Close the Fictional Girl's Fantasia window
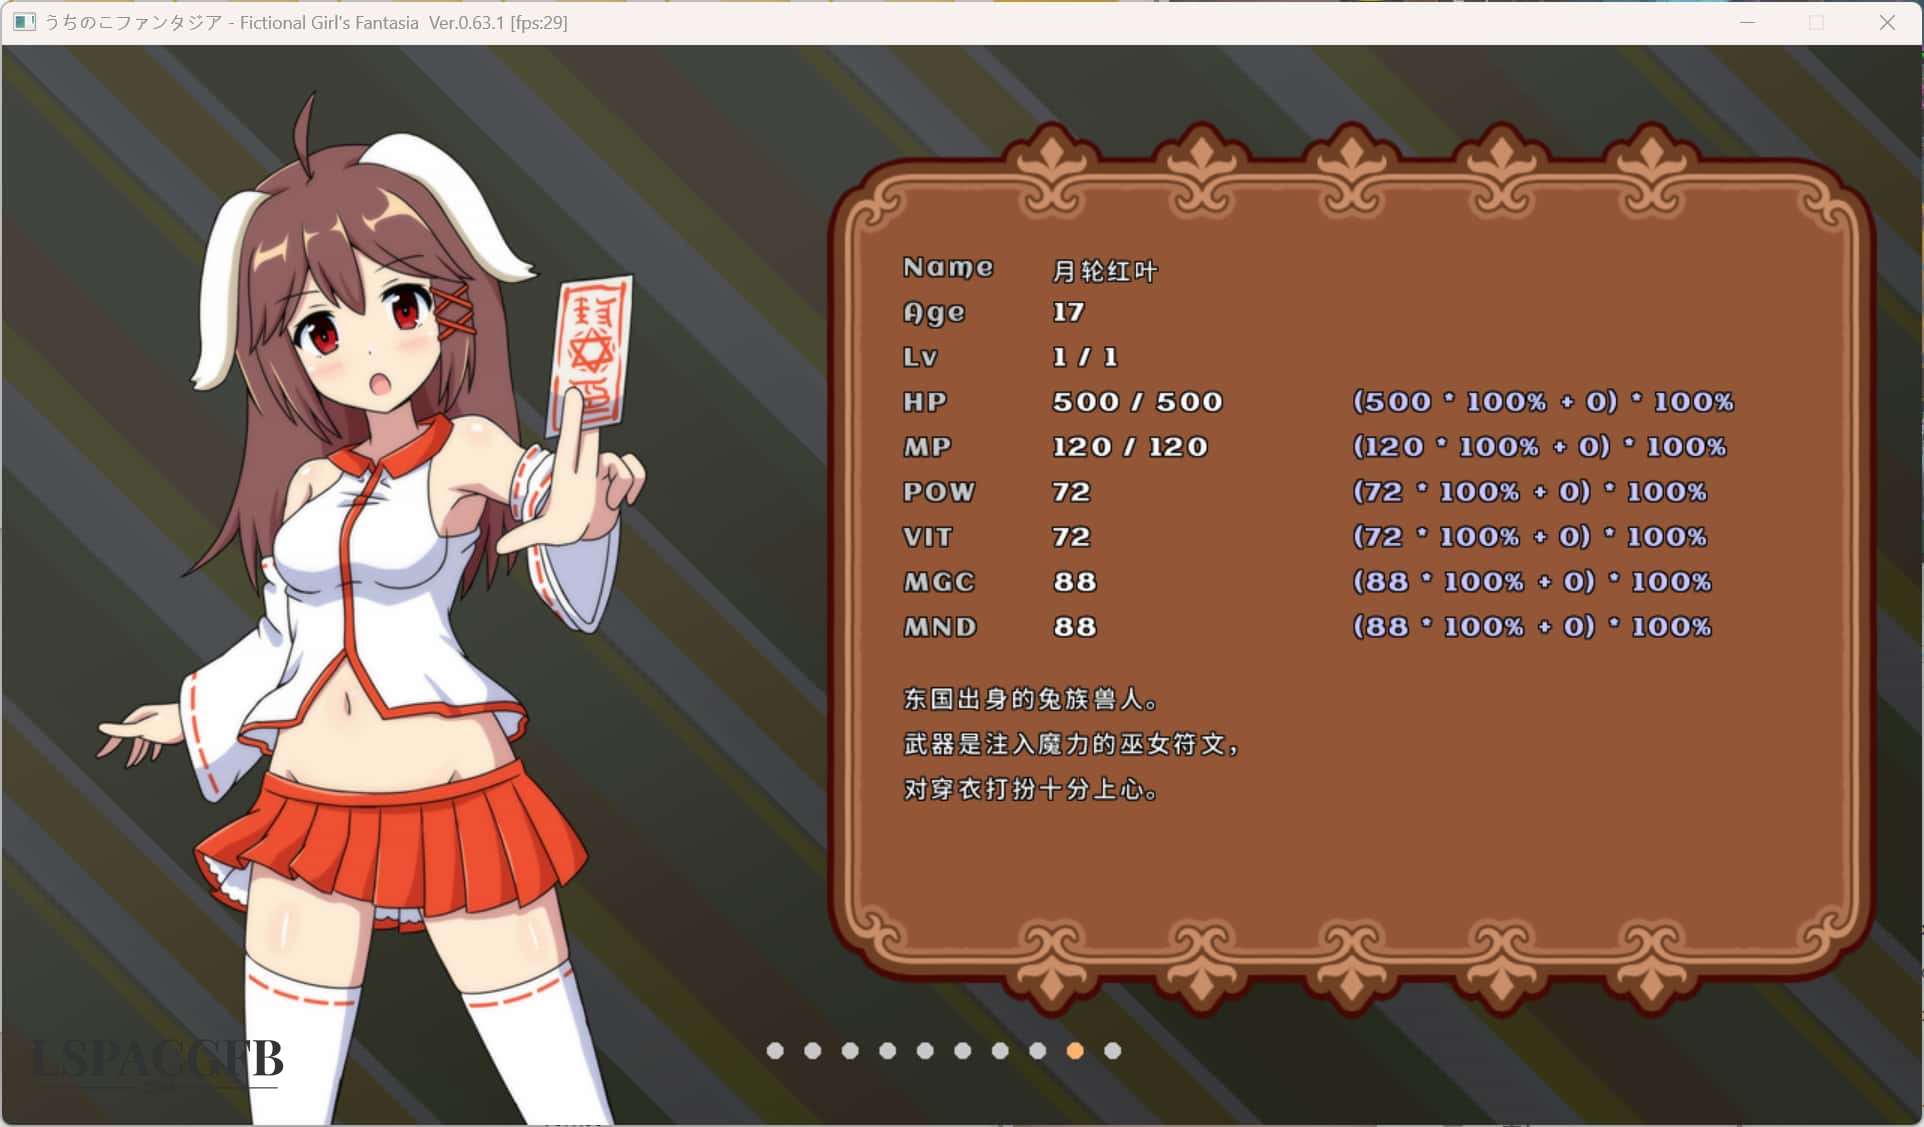1924x1127 pixels. [1886, 22]
